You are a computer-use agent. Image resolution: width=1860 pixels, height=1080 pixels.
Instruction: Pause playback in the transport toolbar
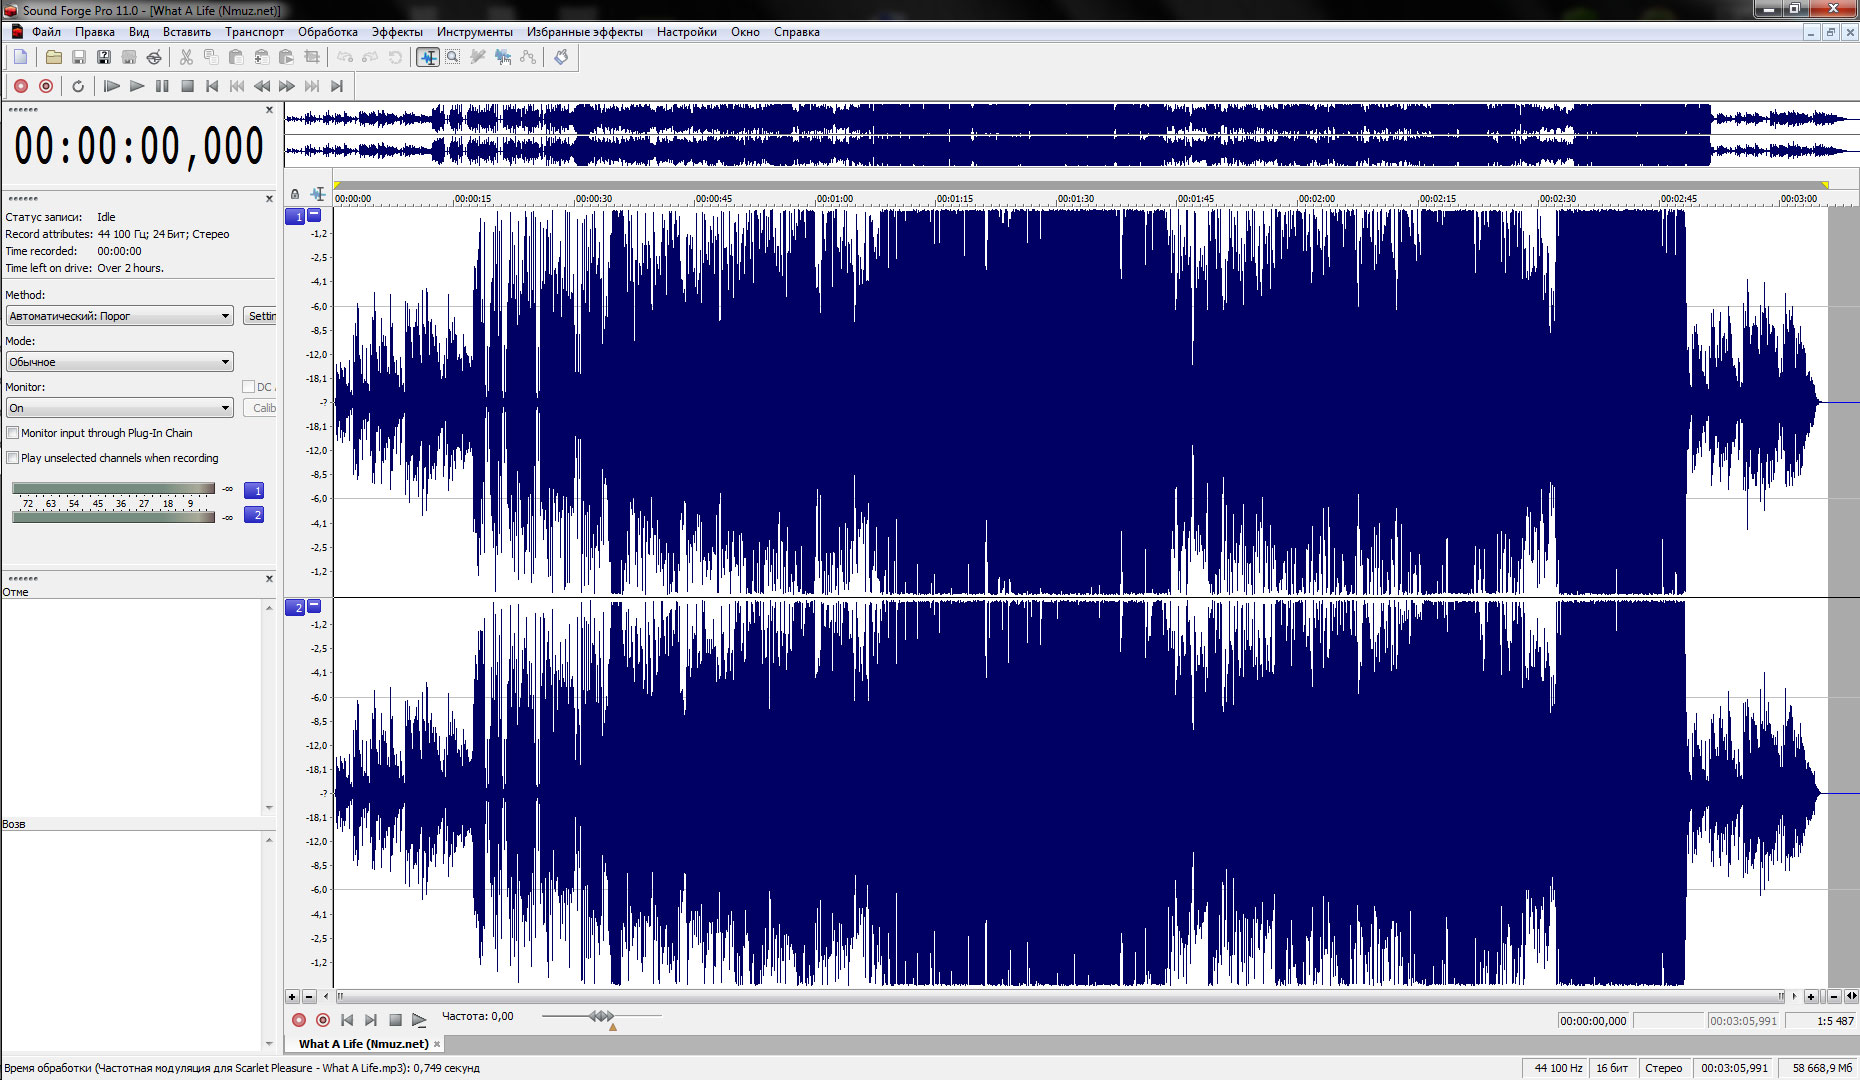coord(162,86)
